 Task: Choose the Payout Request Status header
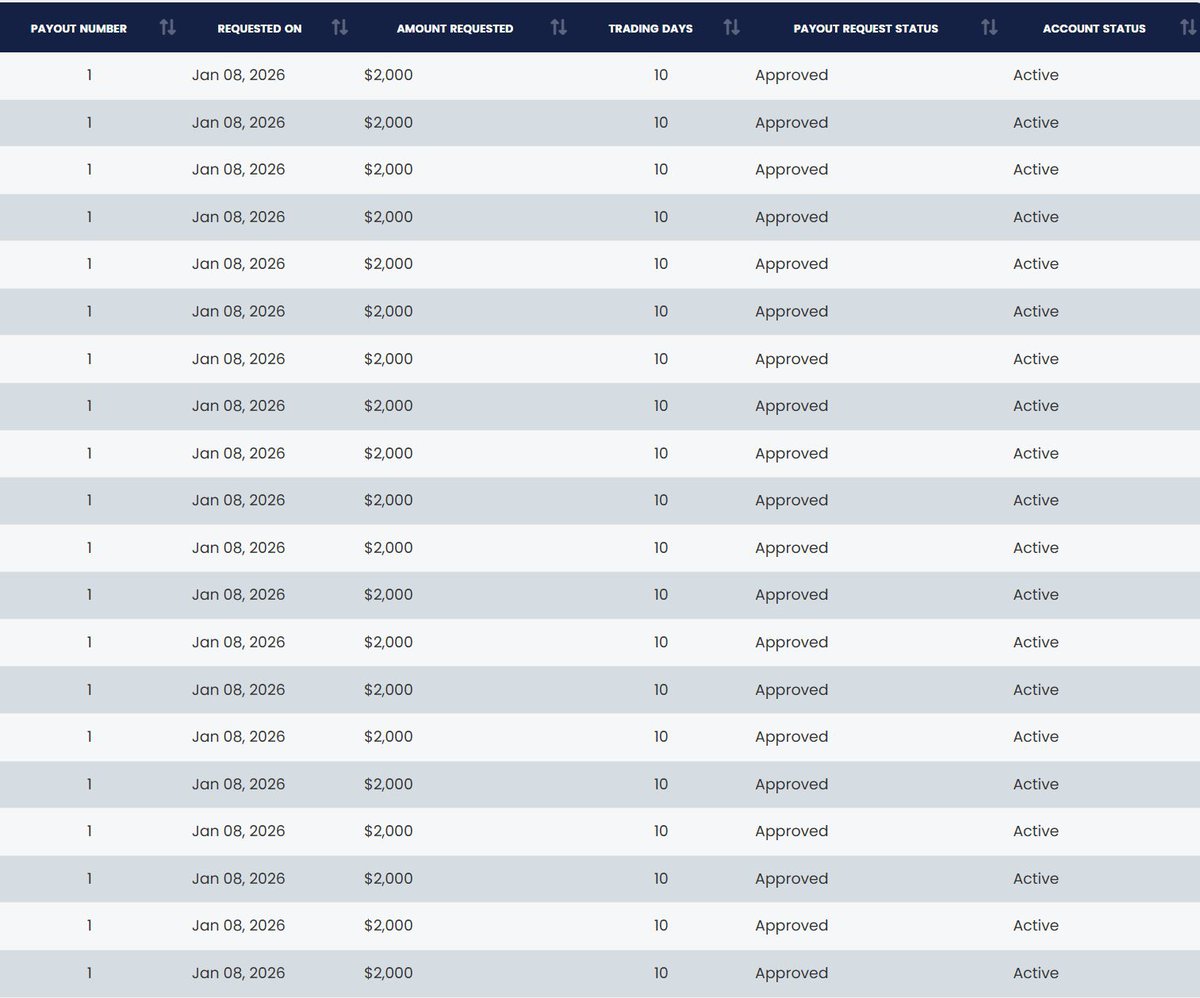pos(866,29)
